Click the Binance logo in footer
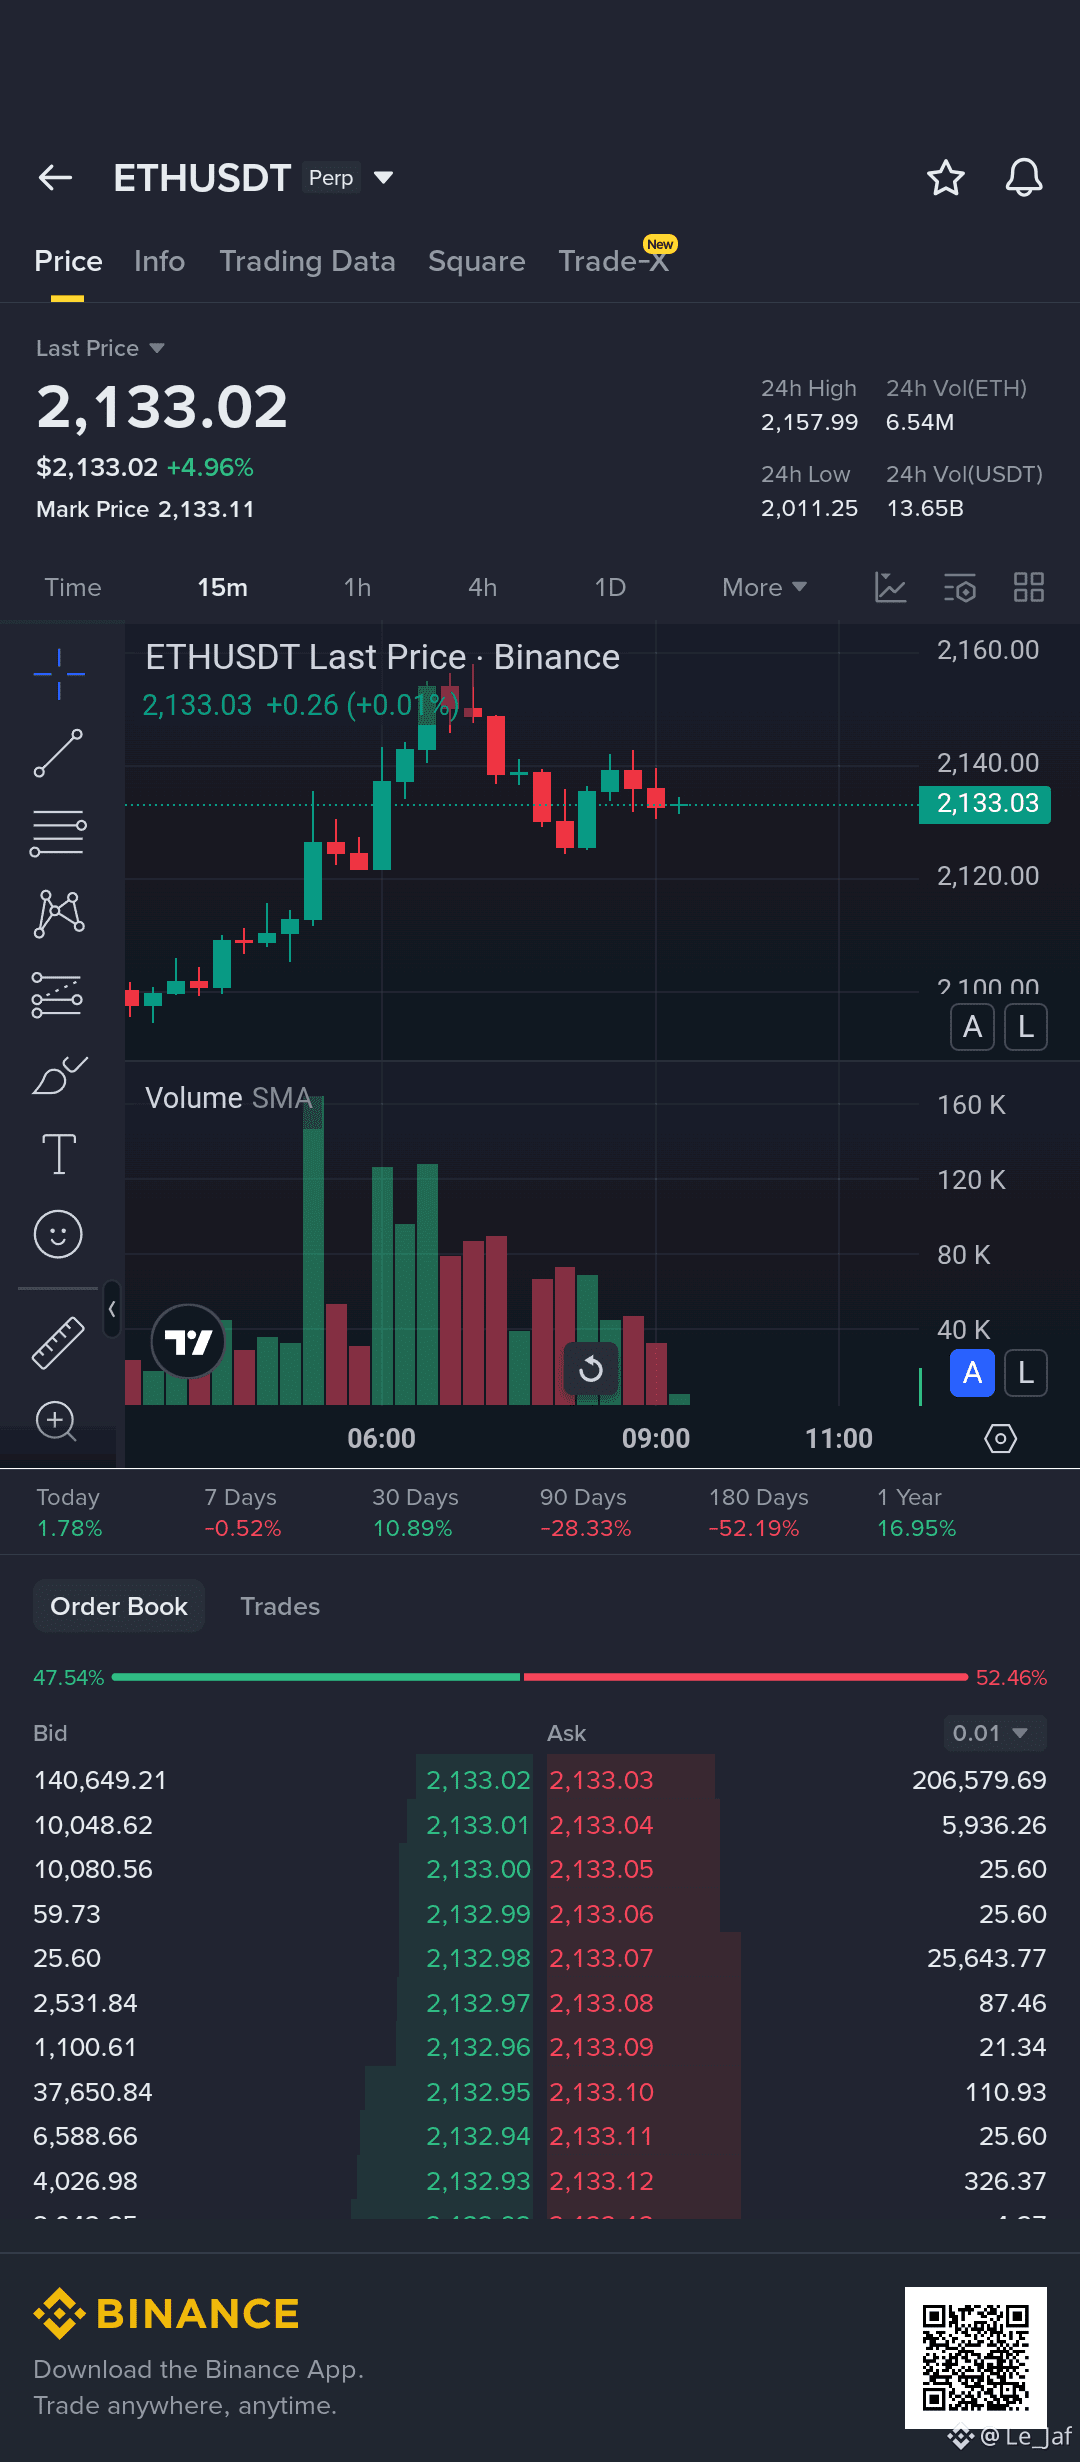This screenshot has height=2462, width=1080. pyautogui.click(x=166, y=2314)
